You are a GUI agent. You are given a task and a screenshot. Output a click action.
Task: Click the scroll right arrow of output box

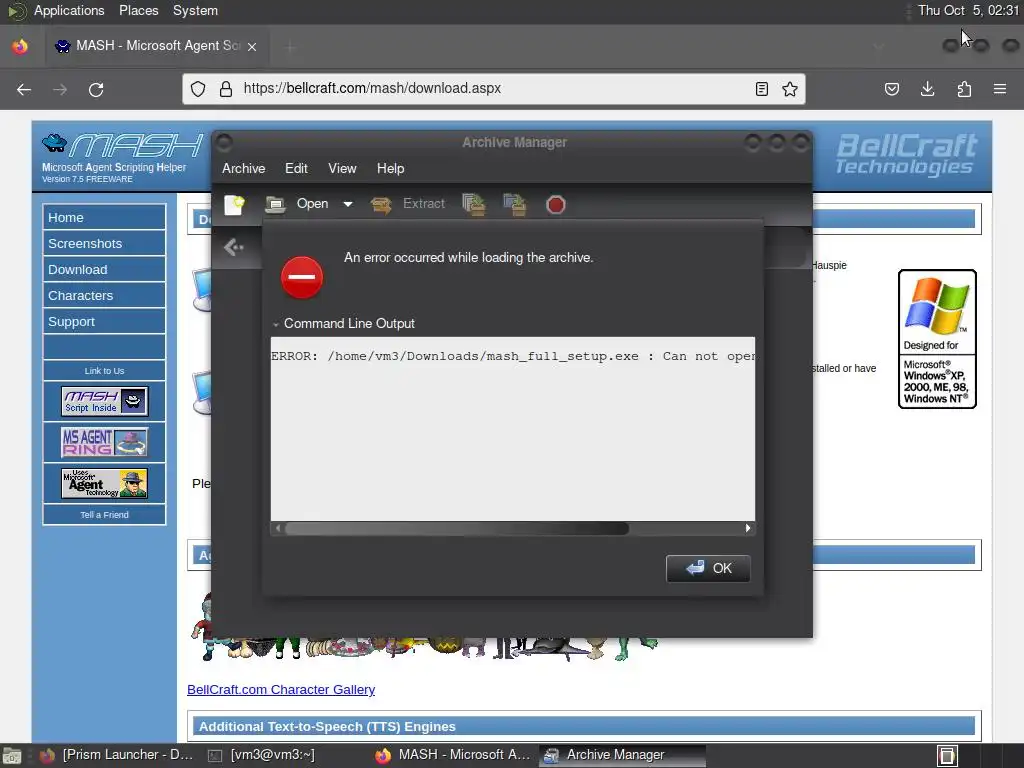(x=748, y=528)
